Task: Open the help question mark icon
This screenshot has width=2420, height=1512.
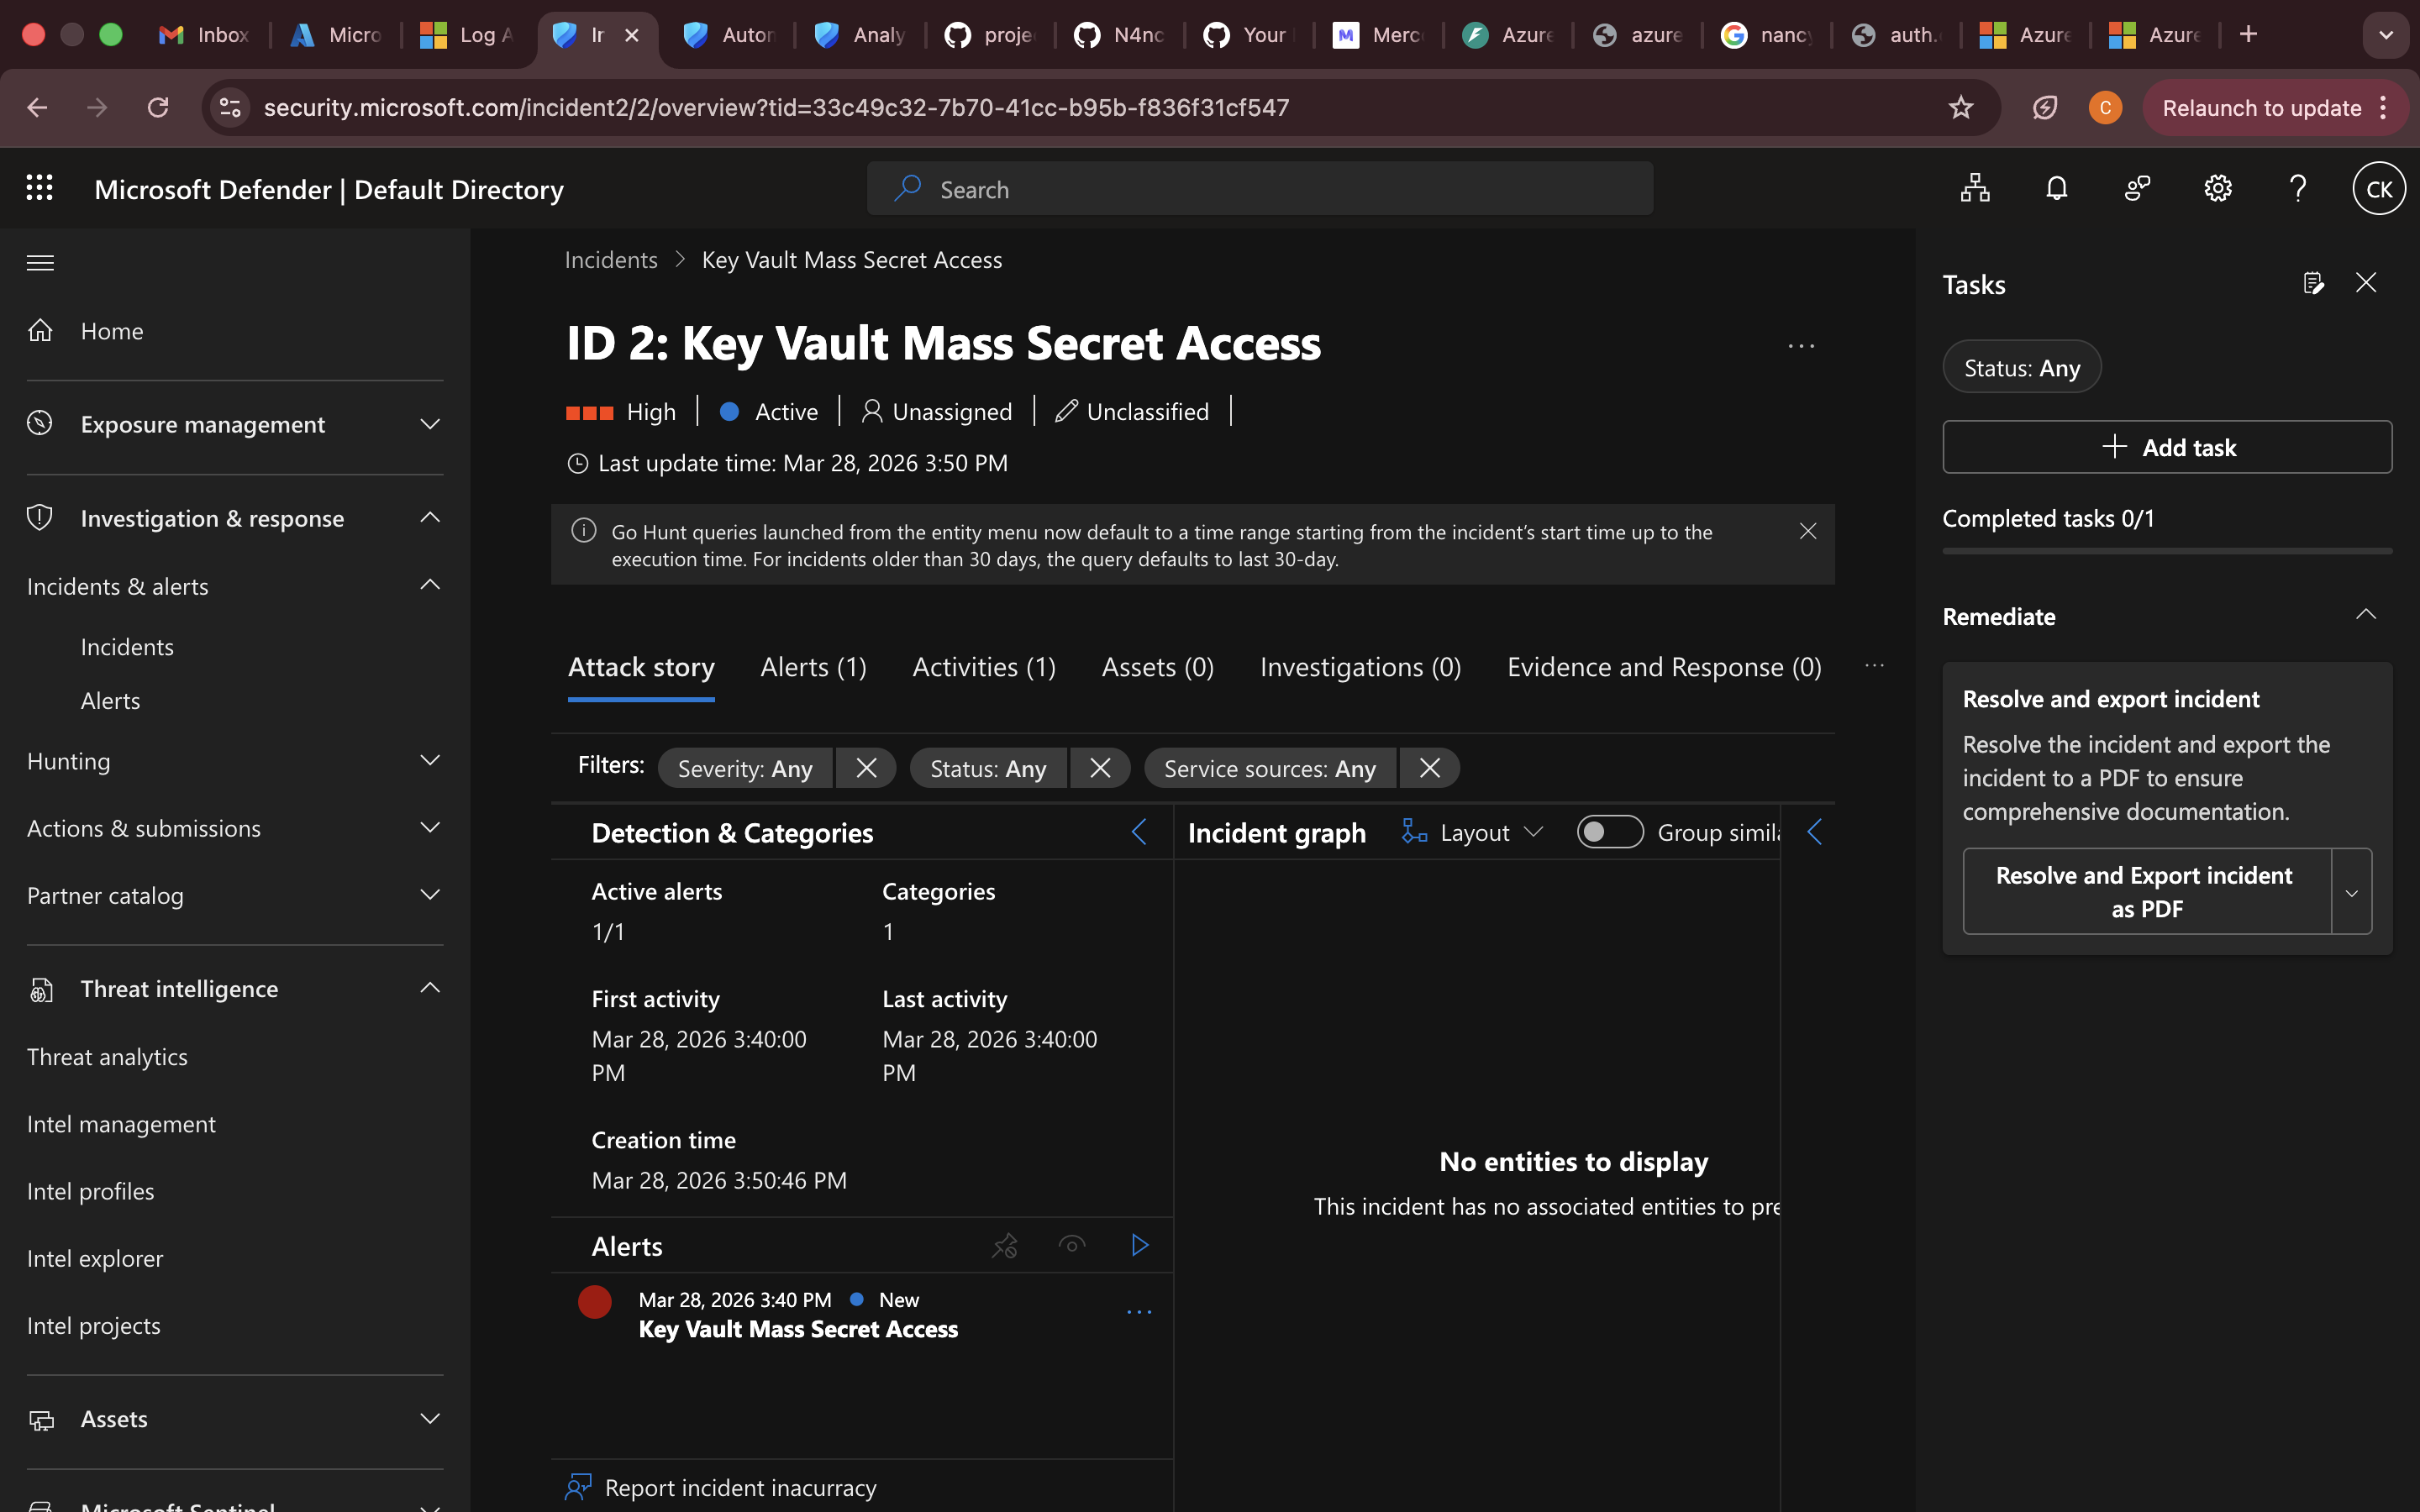Action: click(x=2298, y=189)
